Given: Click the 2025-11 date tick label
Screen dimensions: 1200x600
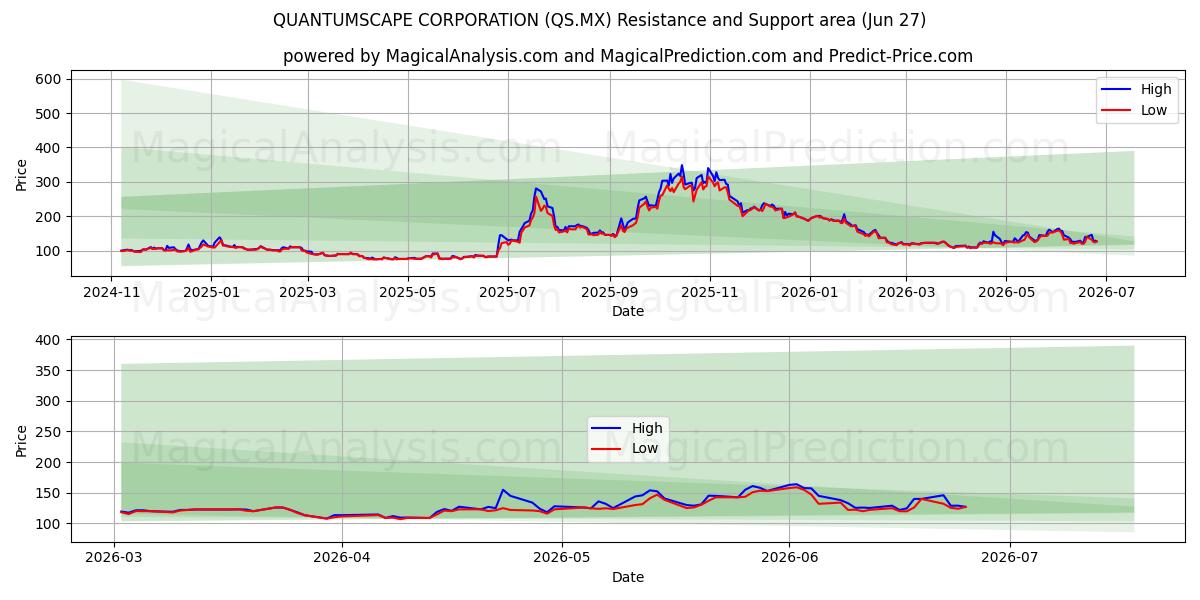Looking at the screenshot, I should click(x=709, y=292).
